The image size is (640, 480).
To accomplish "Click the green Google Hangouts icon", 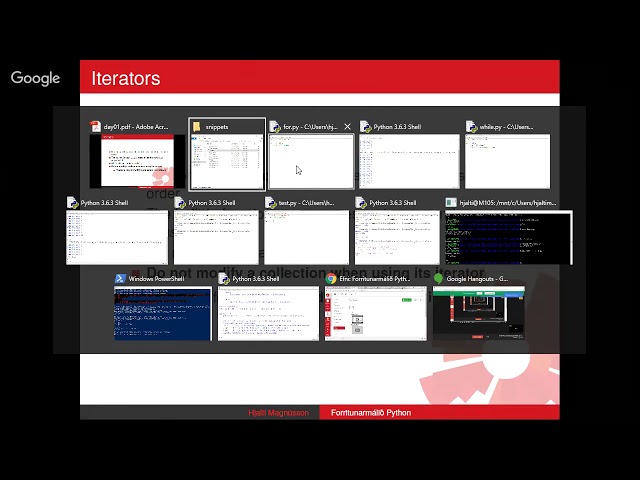I will click(x=438, y=278).
